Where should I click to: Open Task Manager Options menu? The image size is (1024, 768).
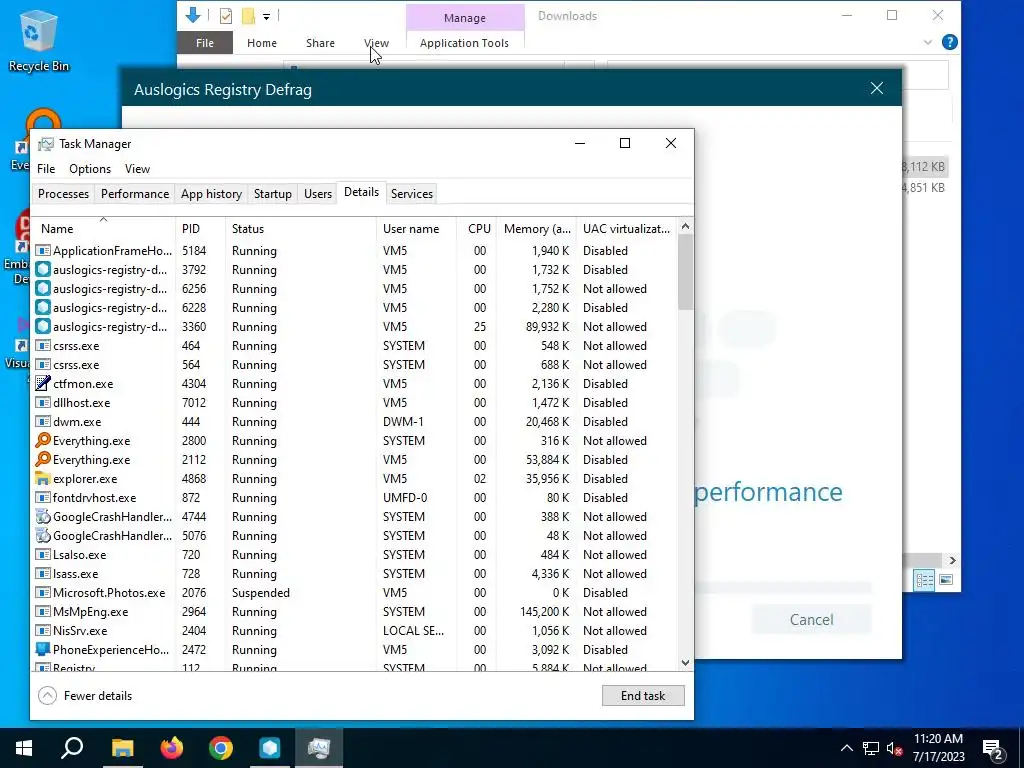(x=90, y=168)
